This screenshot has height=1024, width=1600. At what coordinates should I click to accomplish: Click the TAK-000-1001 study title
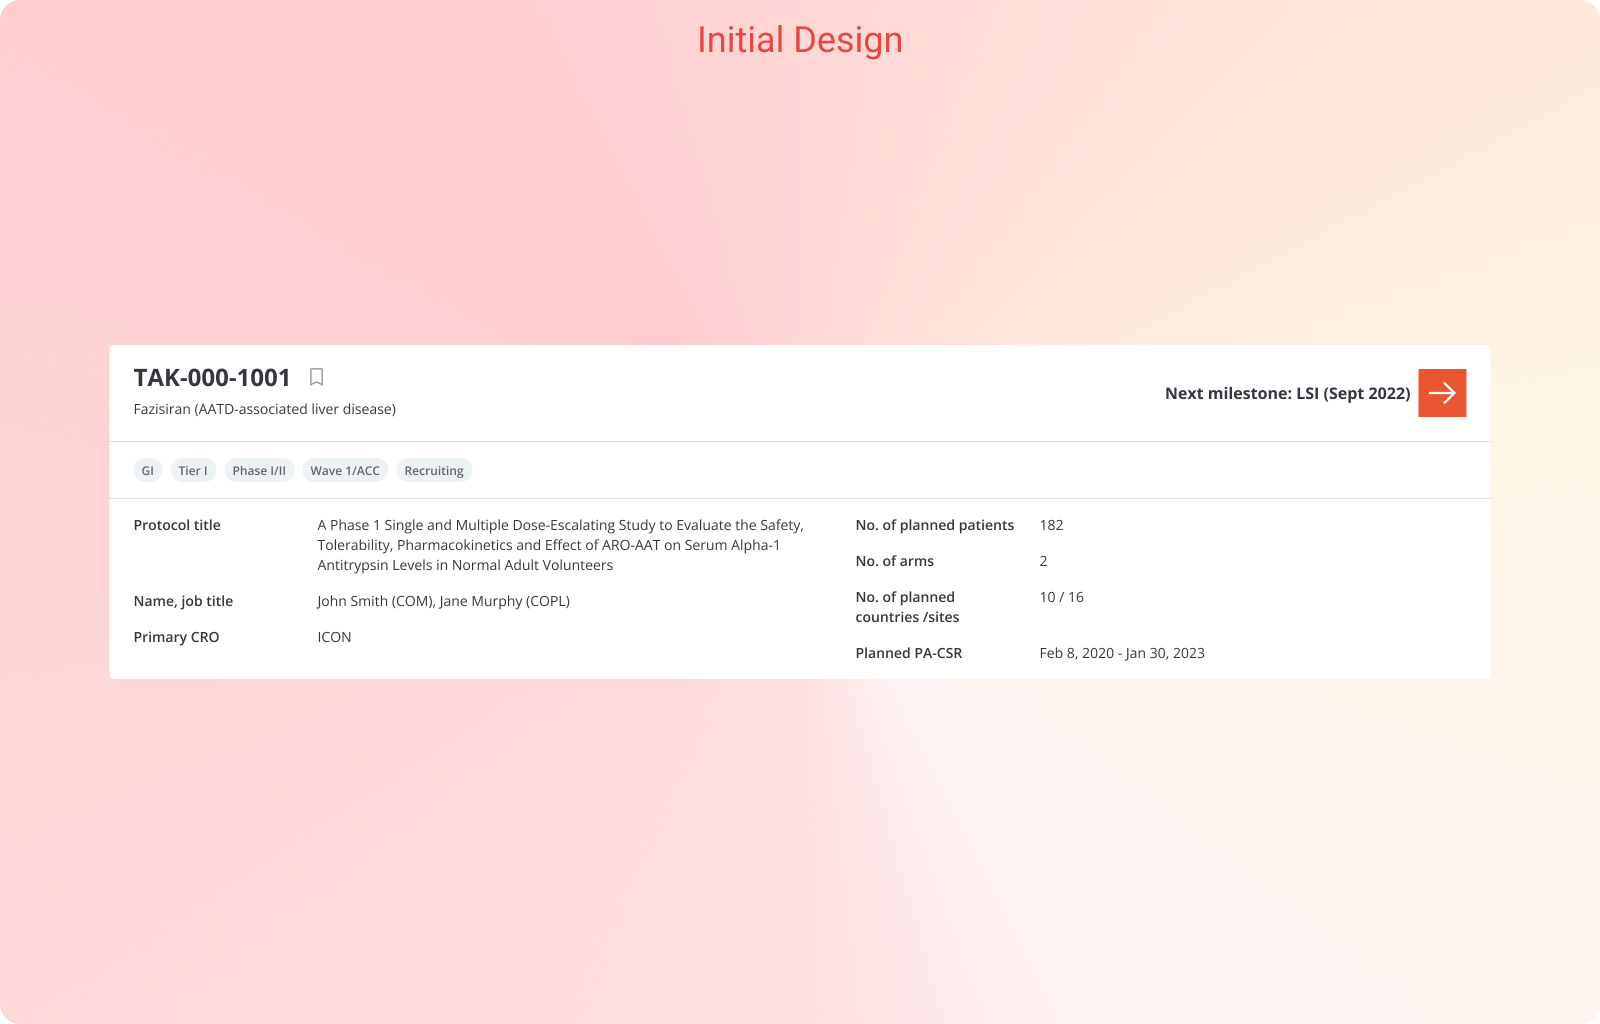coord(212,378)
